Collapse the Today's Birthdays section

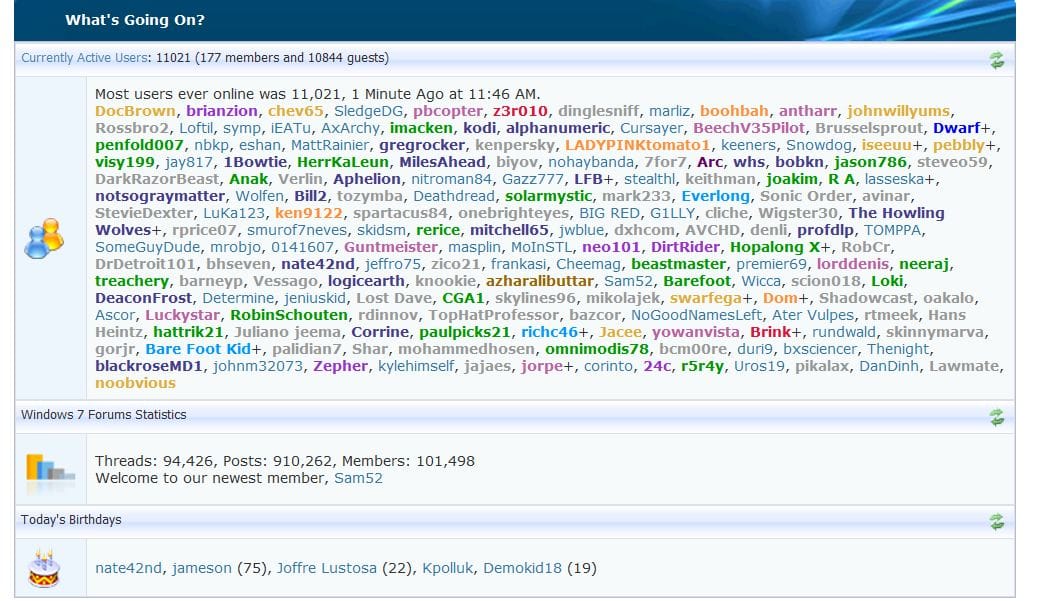(997, 522)
